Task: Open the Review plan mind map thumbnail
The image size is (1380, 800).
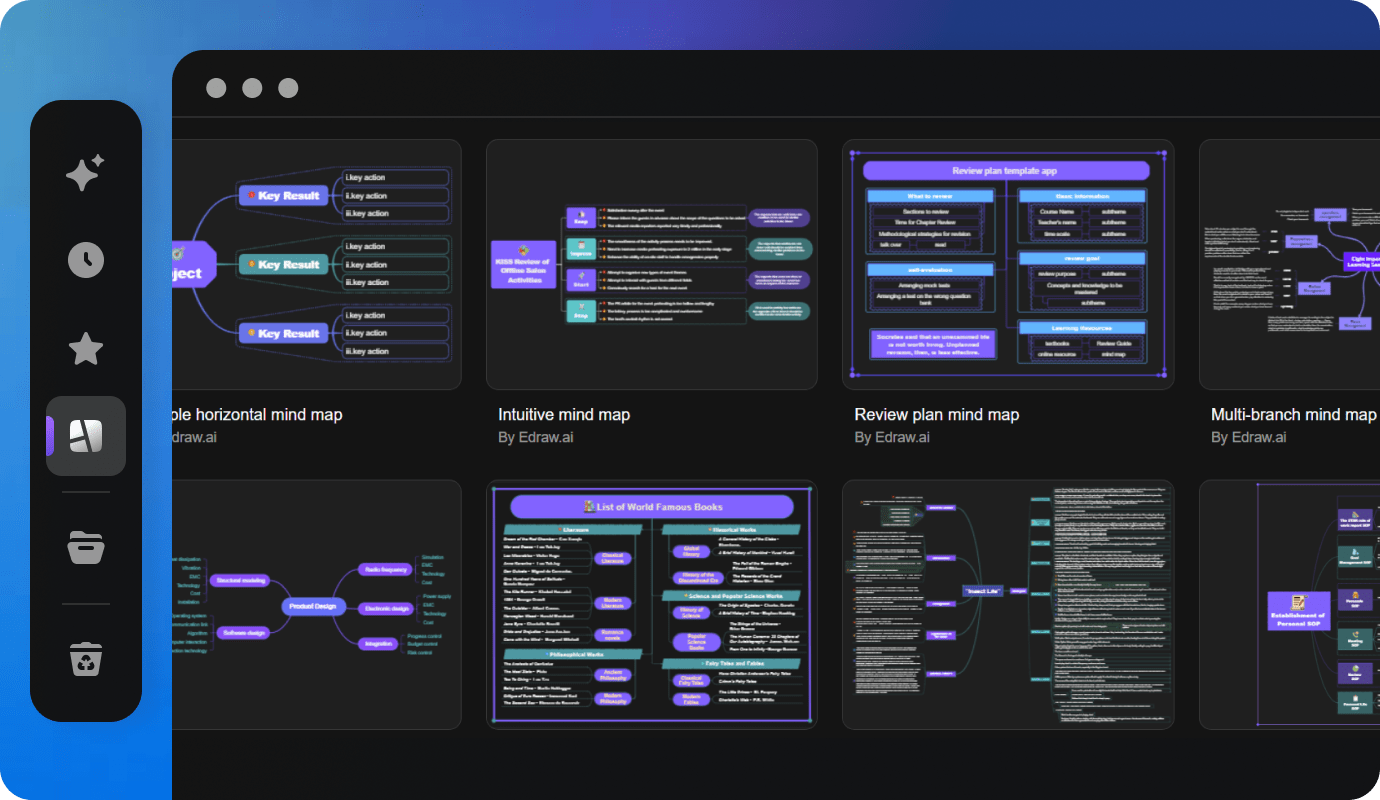Action: tap(1008, 264)
